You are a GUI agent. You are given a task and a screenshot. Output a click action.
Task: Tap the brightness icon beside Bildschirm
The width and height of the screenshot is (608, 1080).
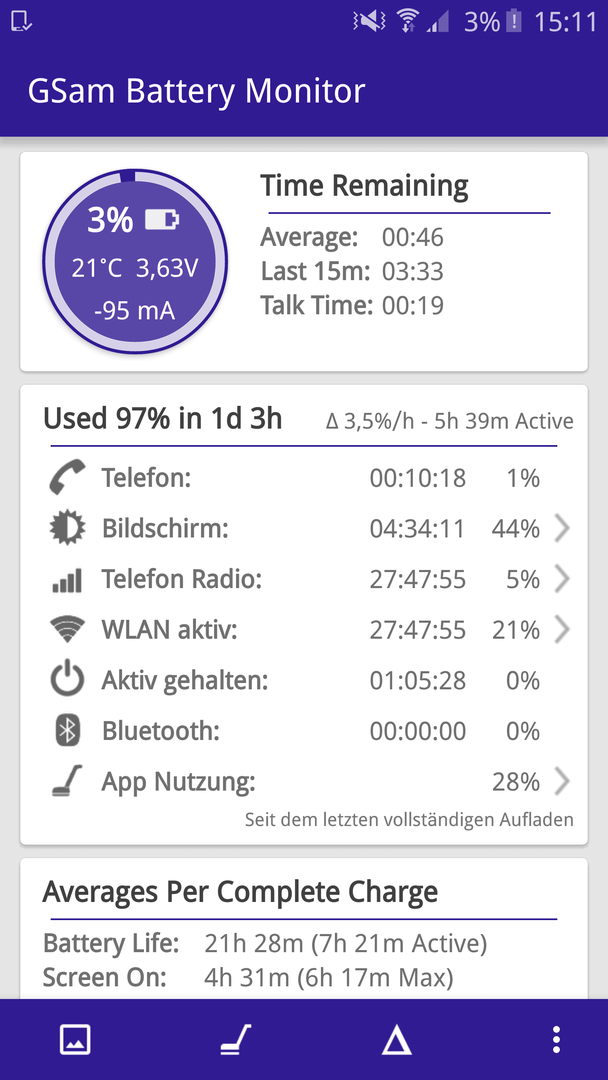(x=67, y=528)
